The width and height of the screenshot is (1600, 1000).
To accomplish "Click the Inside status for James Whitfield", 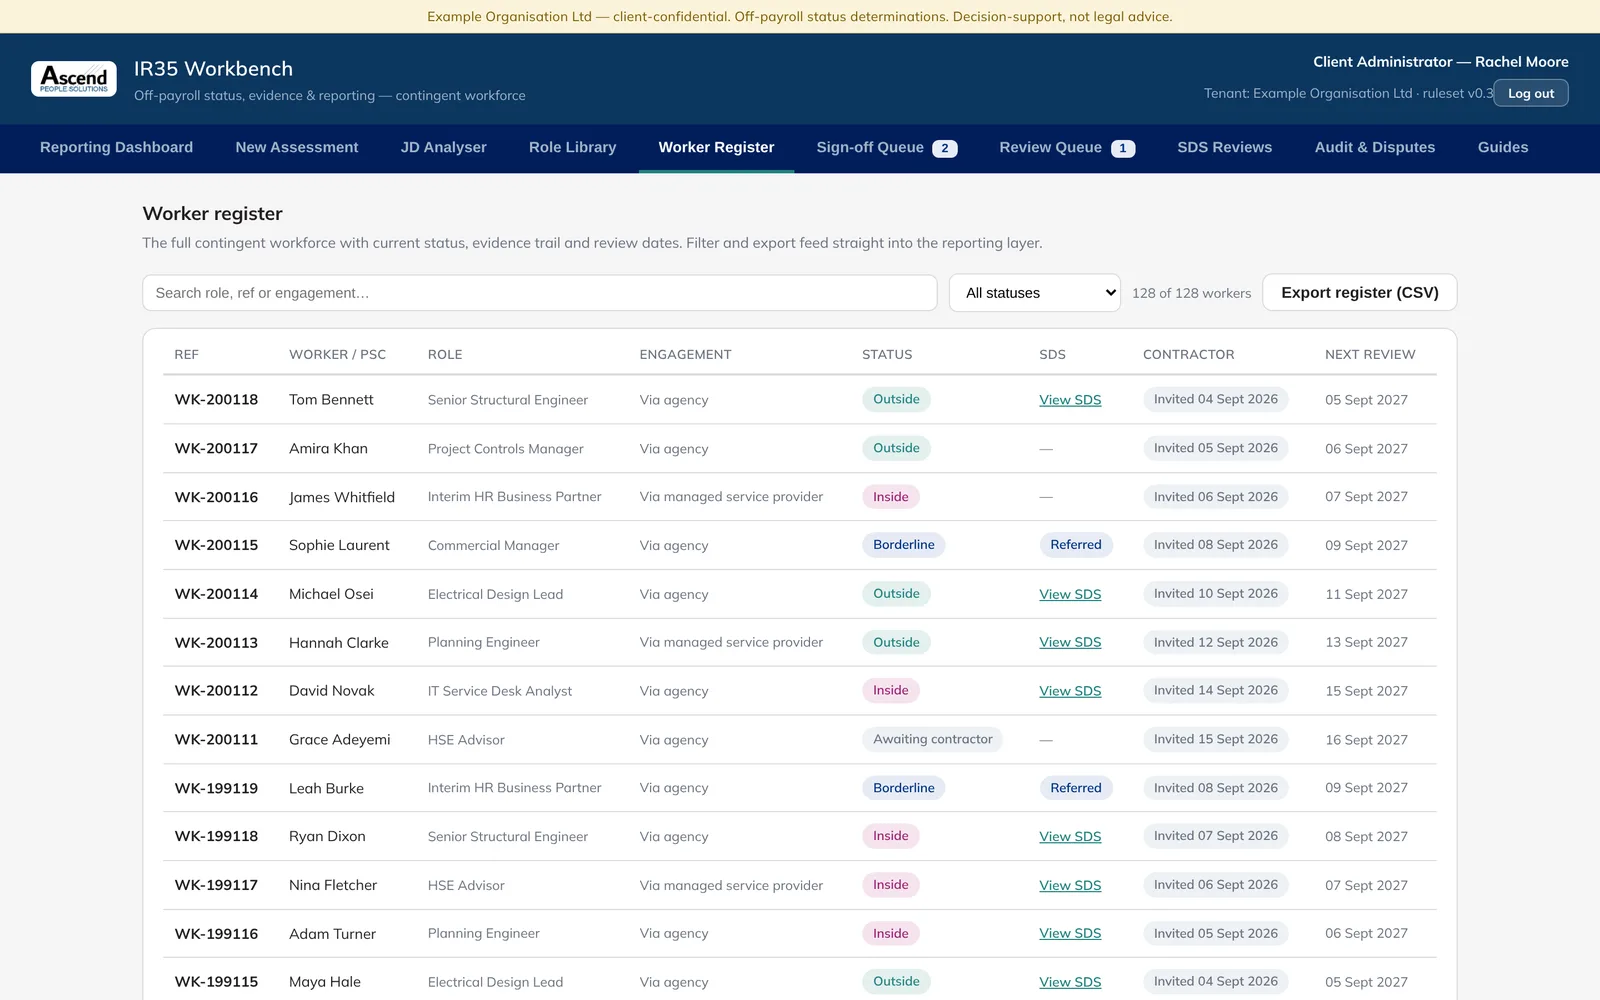I will tap(891, 497).
